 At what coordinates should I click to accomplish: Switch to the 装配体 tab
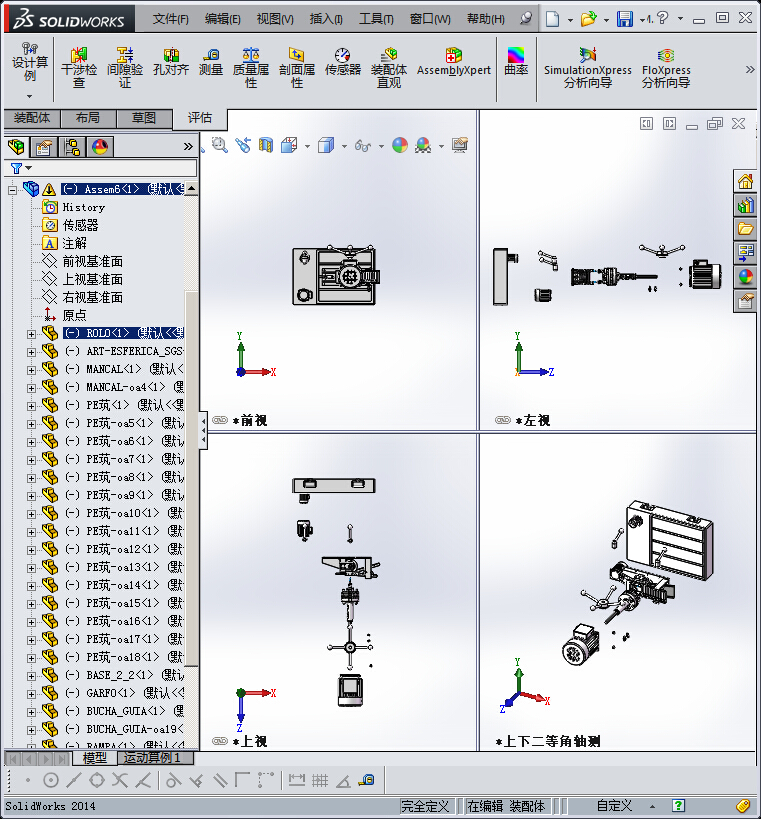[x=32, y=118]
